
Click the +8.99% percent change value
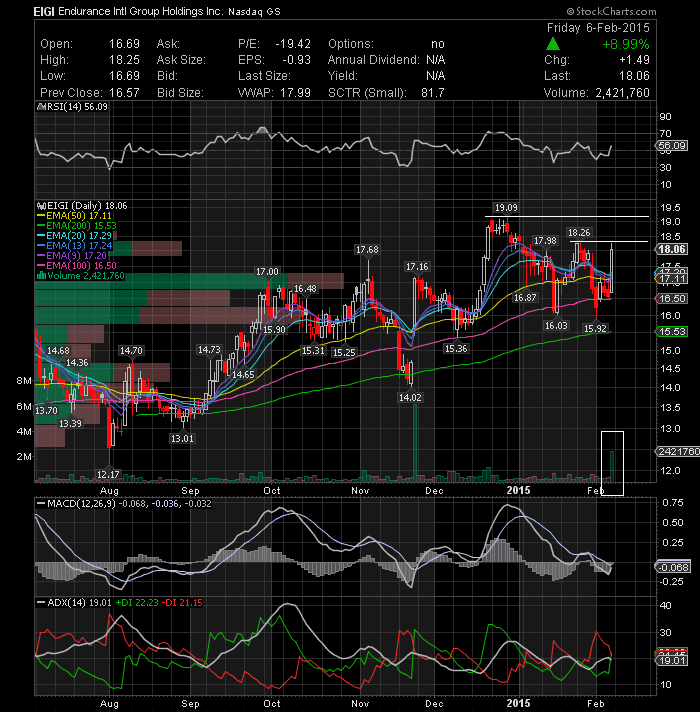(626, 44)
